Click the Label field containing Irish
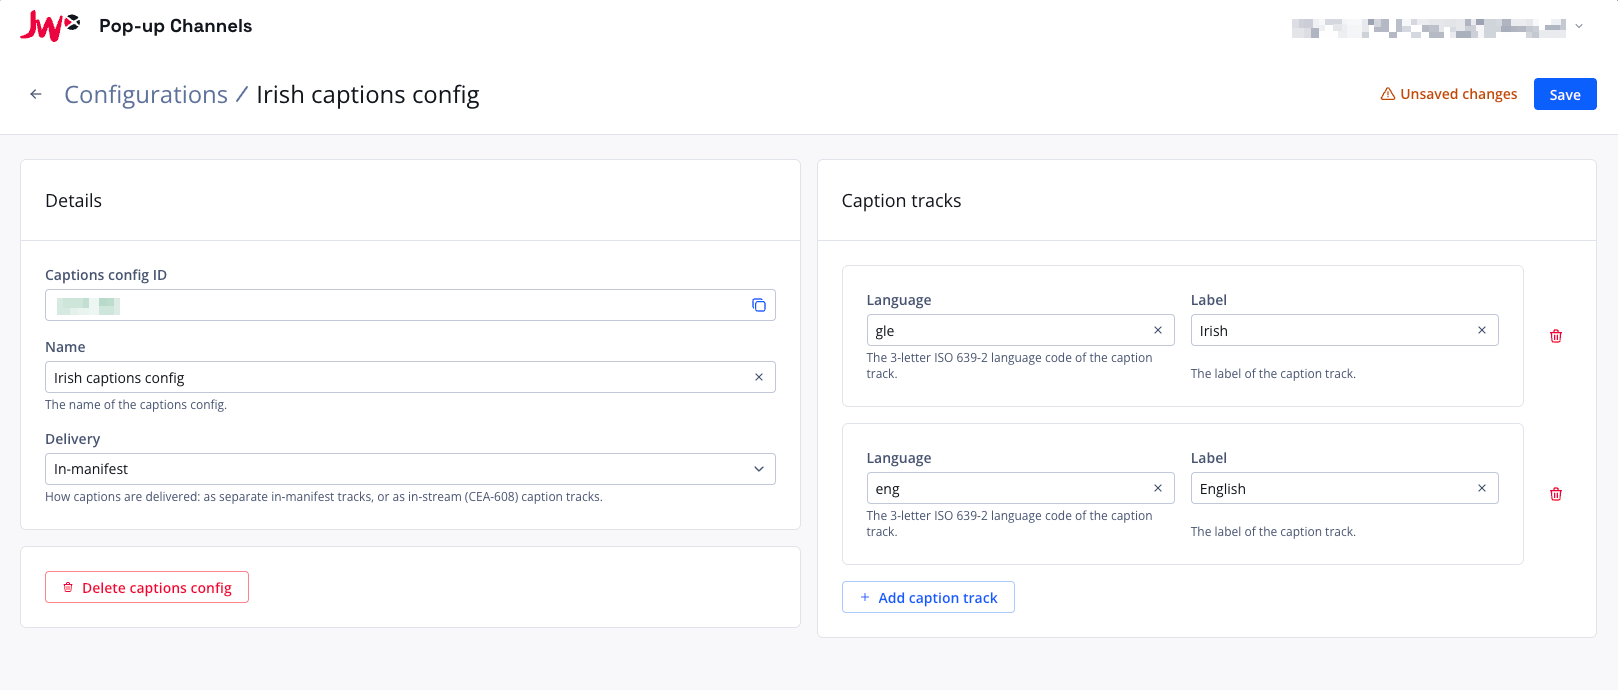1618x690 pixels. coord(1344,330)
